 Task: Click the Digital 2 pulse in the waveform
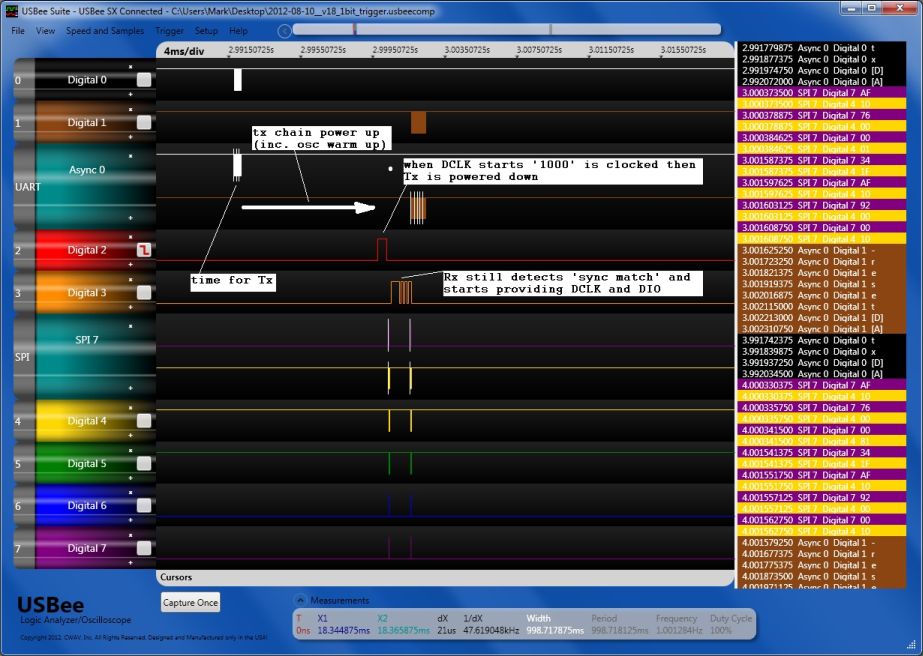pyautogui.click(x=382, y=249)
